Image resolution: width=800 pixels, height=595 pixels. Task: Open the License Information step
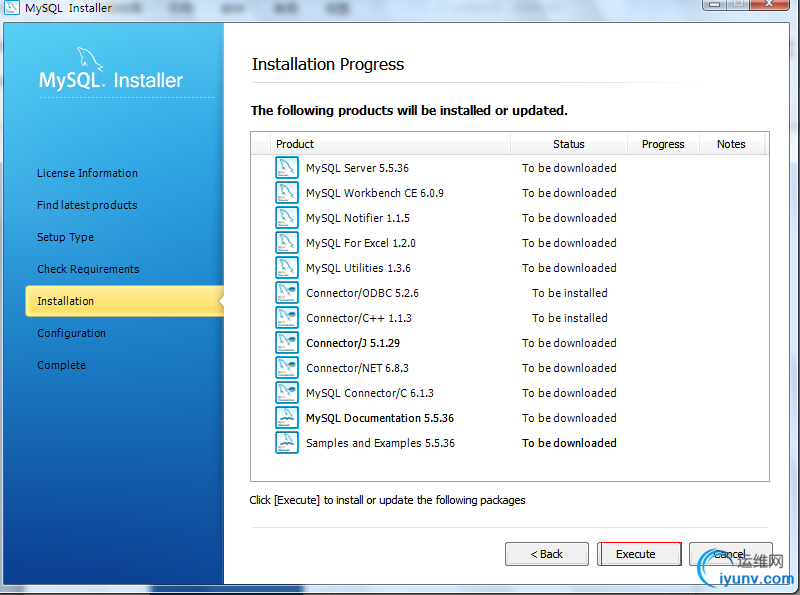[x=87, y=173]
